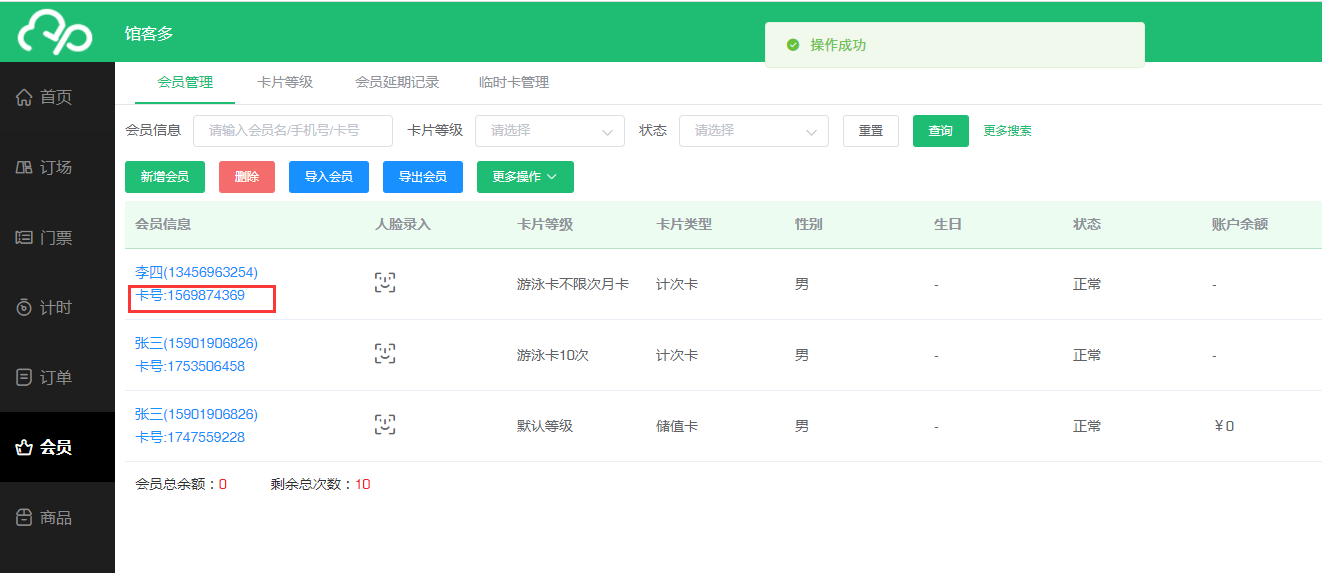Image resolution: width=1322 pixels, height=573 pixels.
Task: Open 张三 link above card 1747559228
Action: (x=196, y=414)
